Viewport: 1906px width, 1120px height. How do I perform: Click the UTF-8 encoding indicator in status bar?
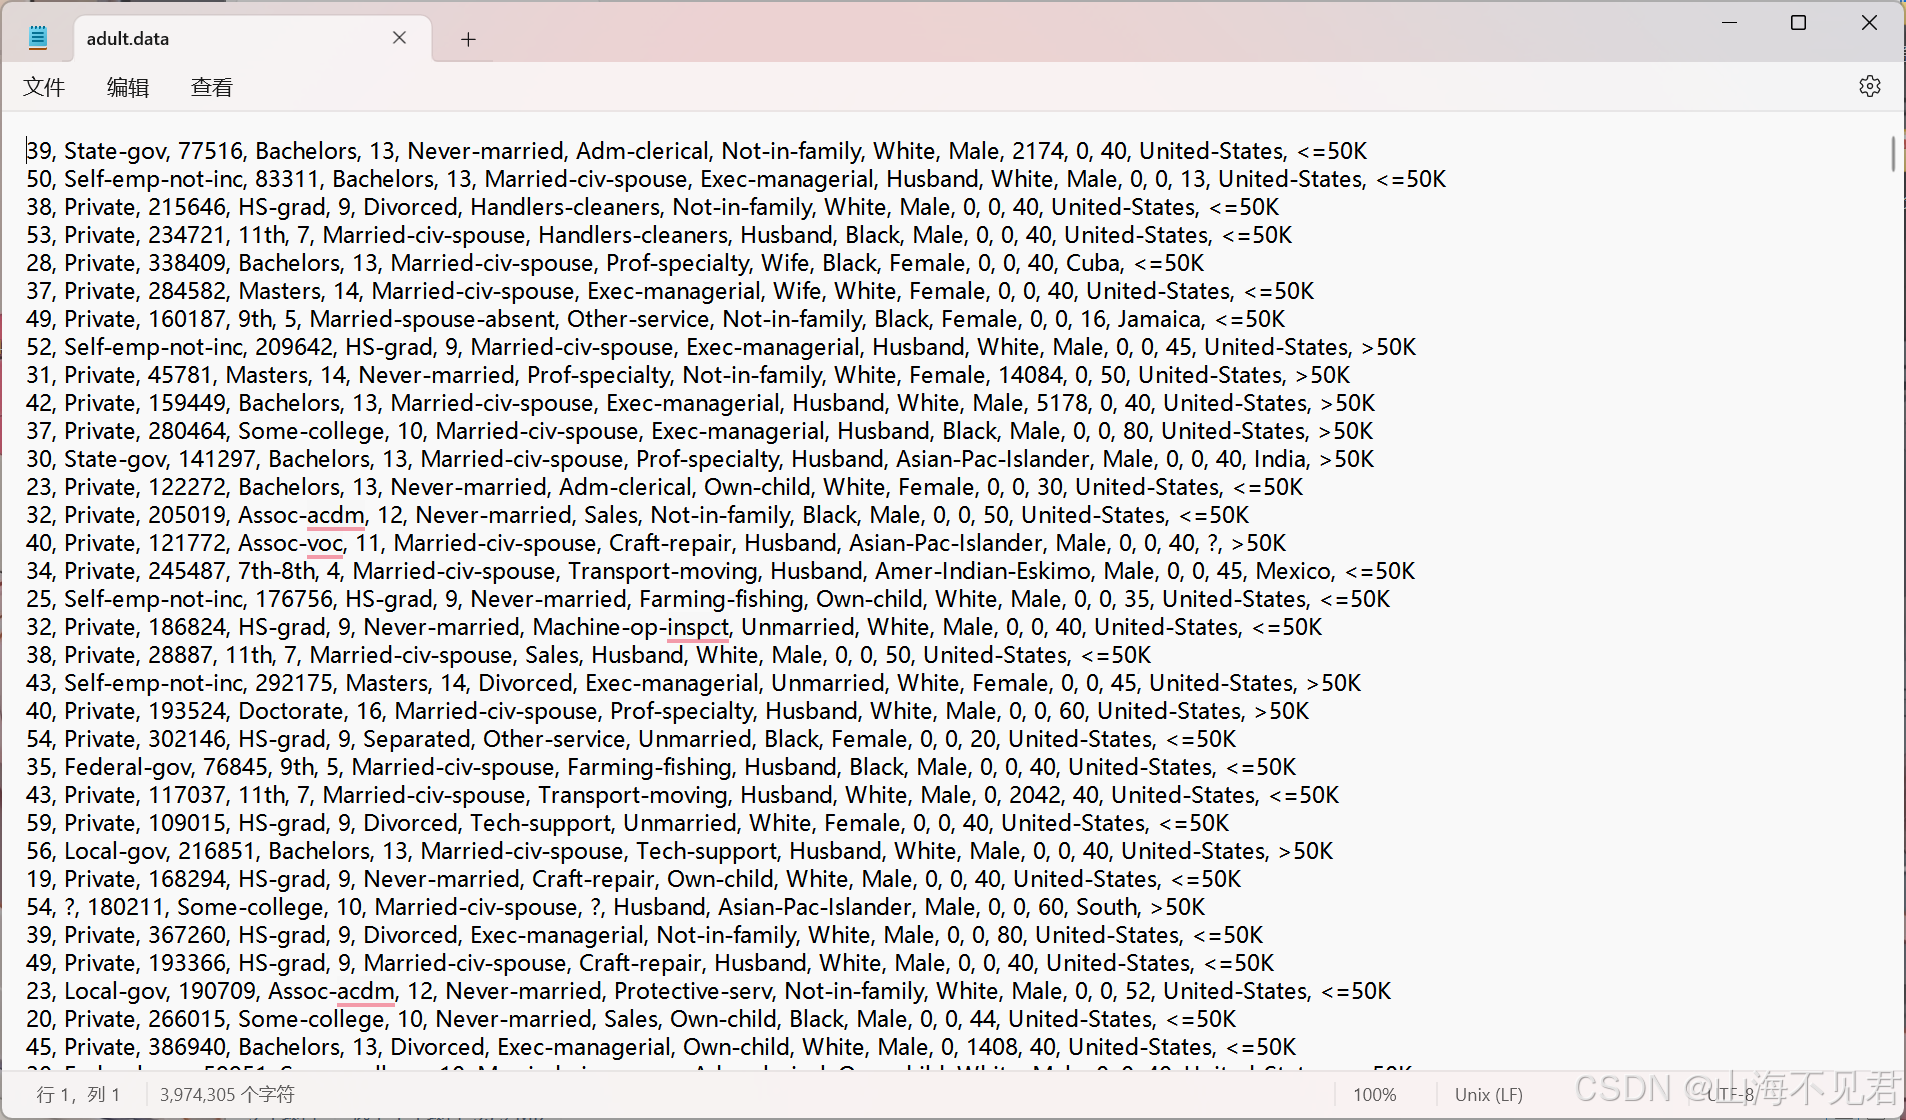pyautogui.click(x=1727, y=1094)
